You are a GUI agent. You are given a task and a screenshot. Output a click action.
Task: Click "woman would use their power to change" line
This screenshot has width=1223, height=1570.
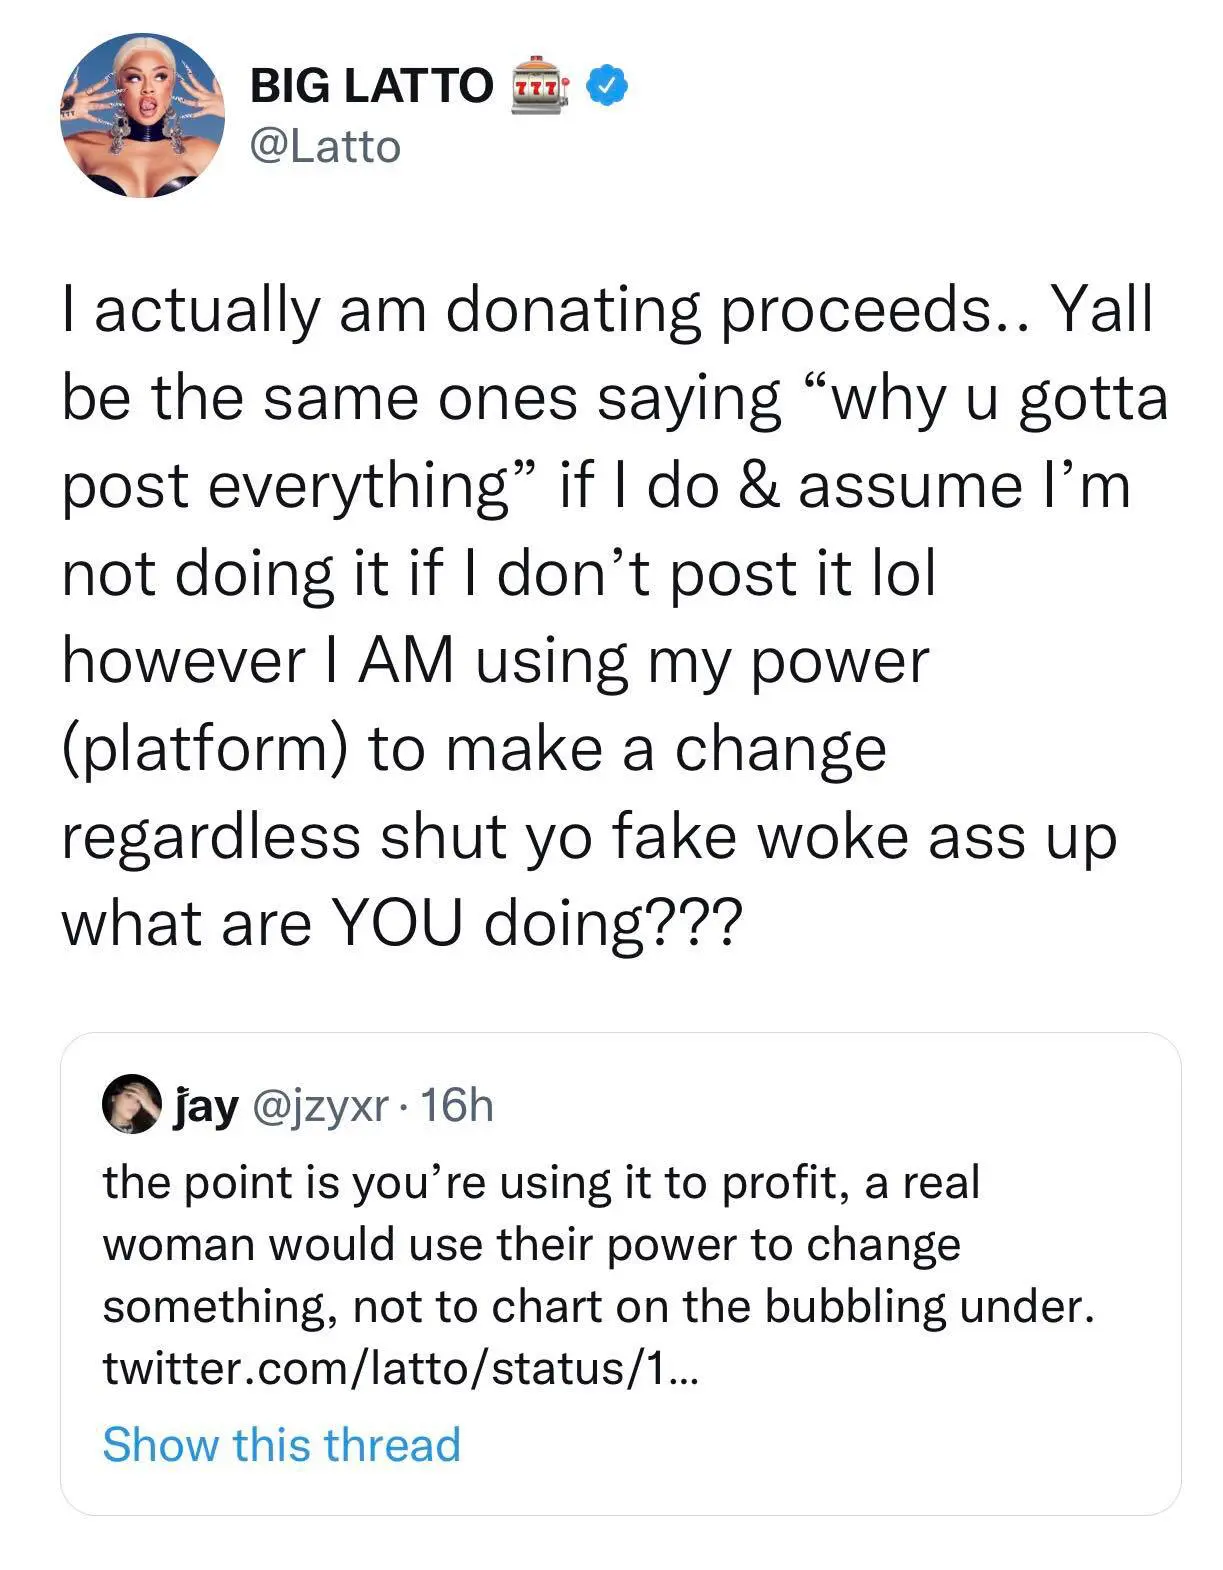point(531,1245)
